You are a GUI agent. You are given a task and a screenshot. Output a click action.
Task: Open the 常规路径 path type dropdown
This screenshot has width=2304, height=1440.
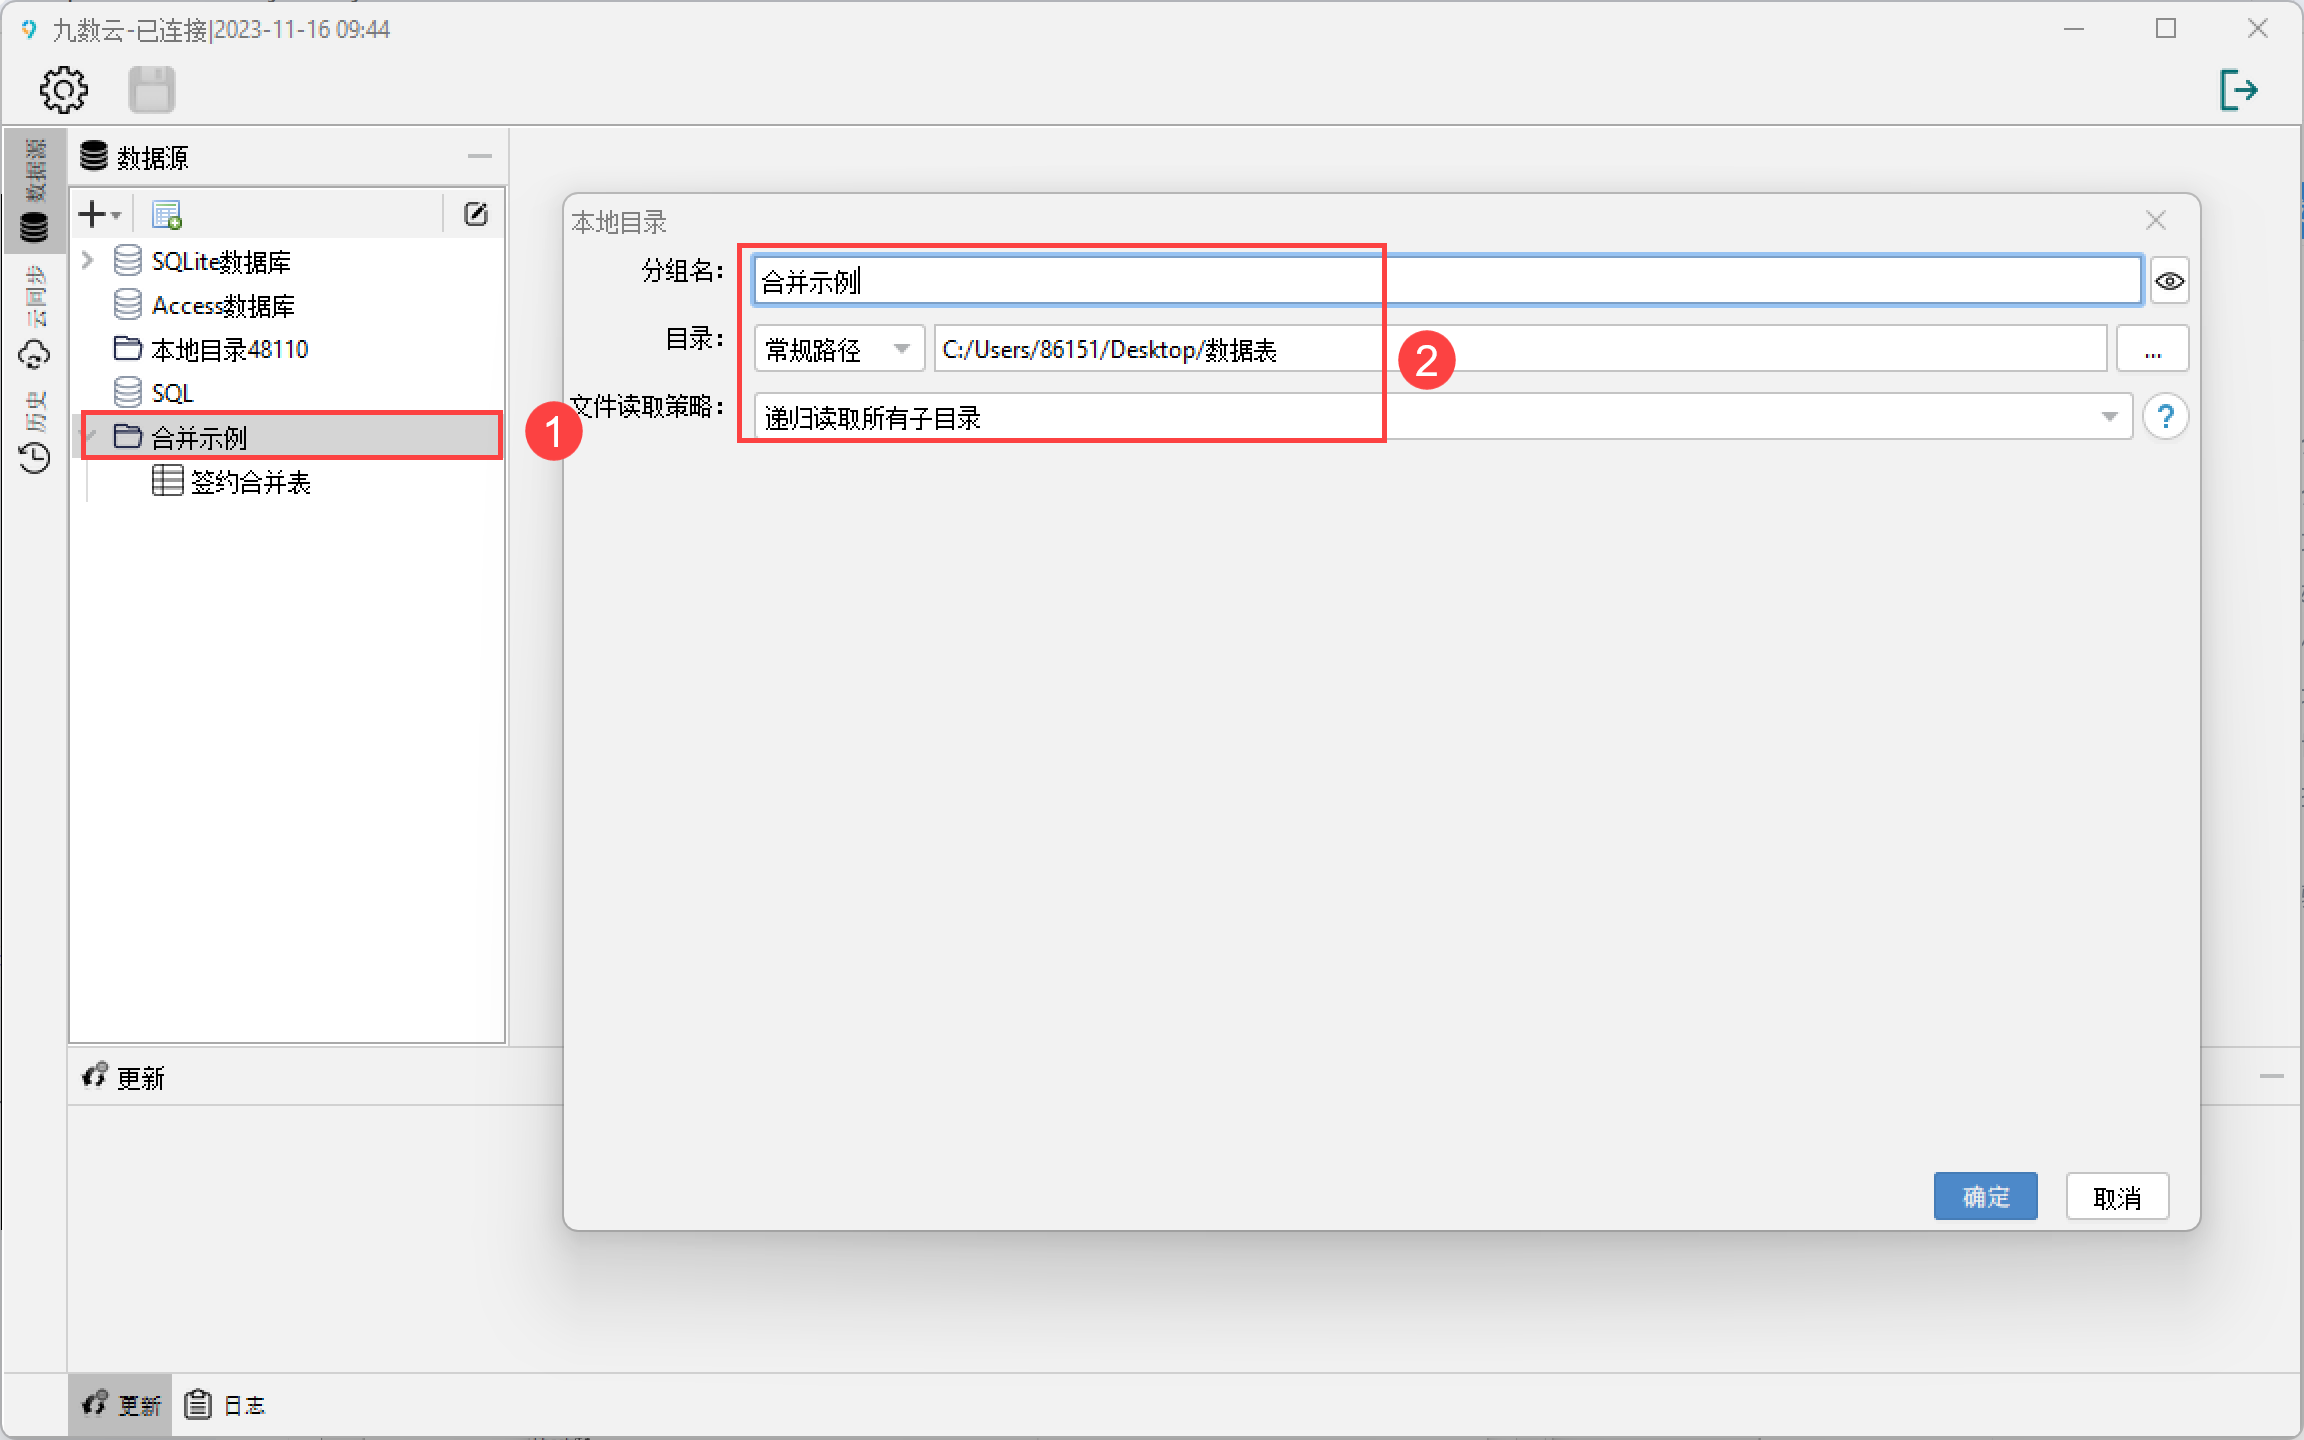coord(838,349)
